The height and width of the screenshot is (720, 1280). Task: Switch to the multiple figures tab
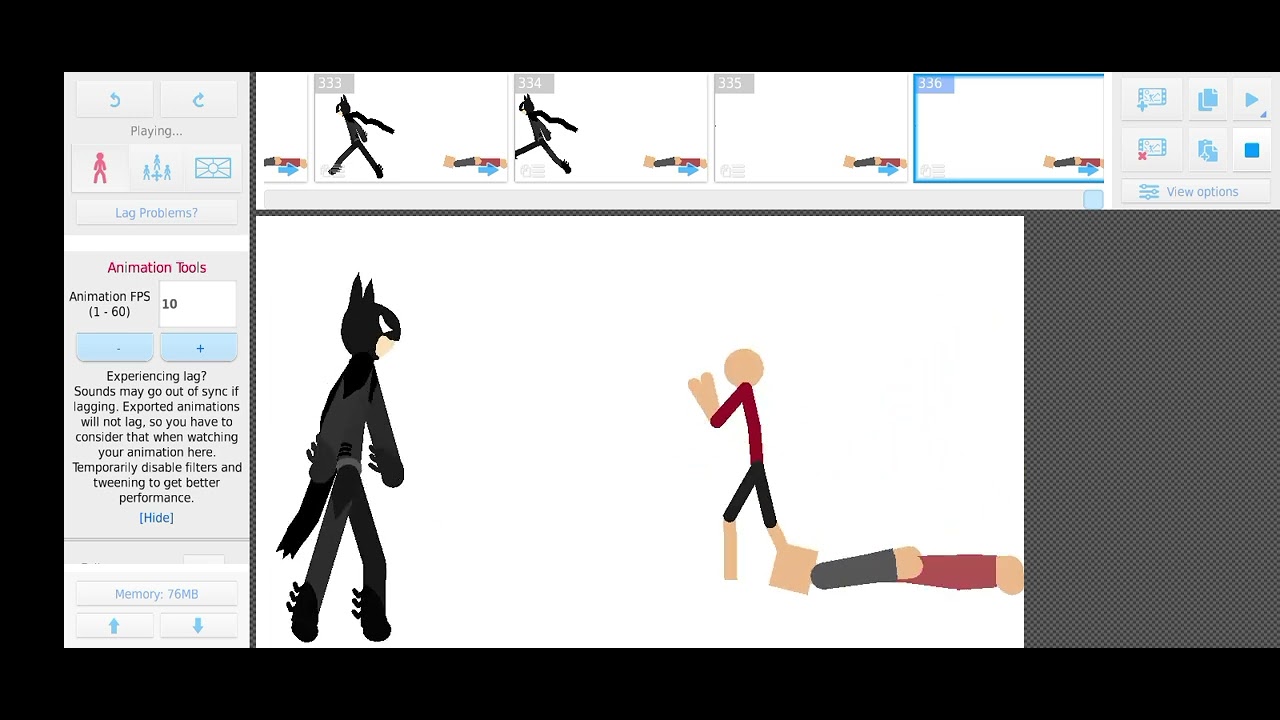(x=156, y=168)
